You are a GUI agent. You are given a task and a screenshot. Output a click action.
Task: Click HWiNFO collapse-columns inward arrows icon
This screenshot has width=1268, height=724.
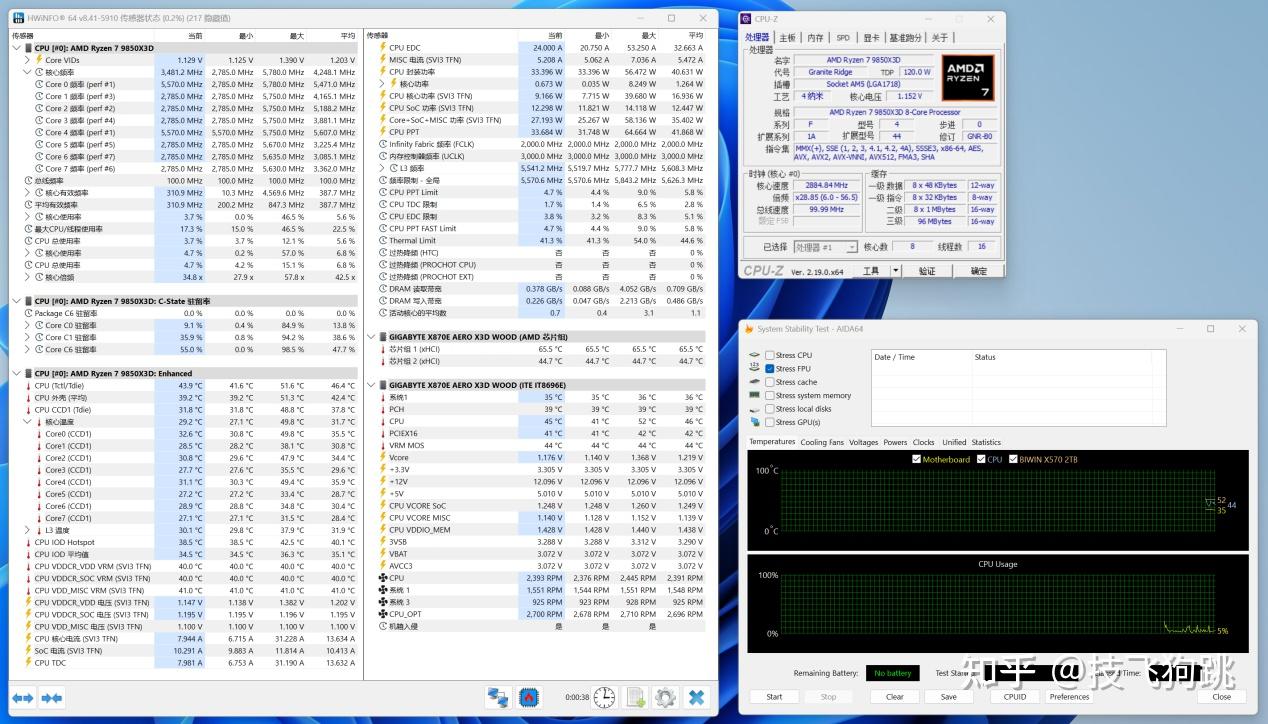point(52,698)
